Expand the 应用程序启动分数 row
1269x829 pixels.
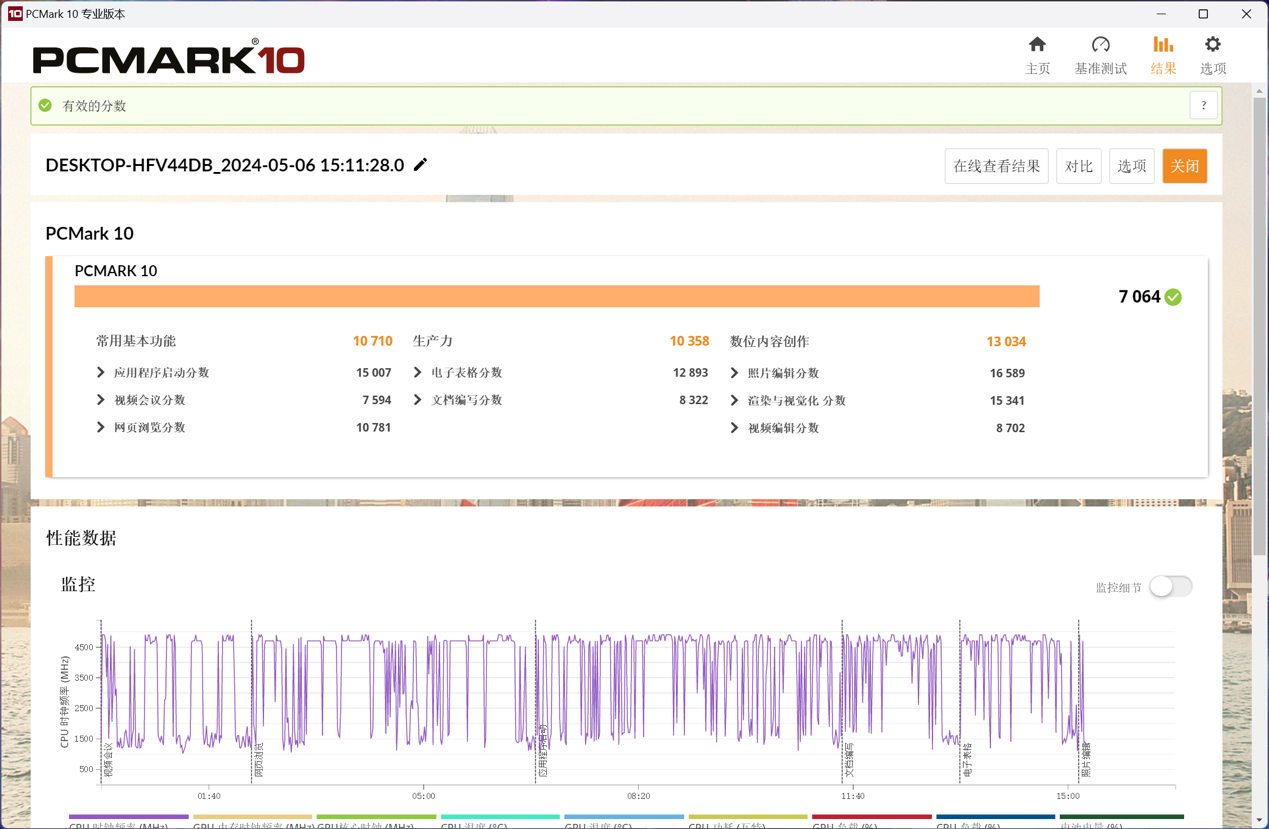[101, 373]
